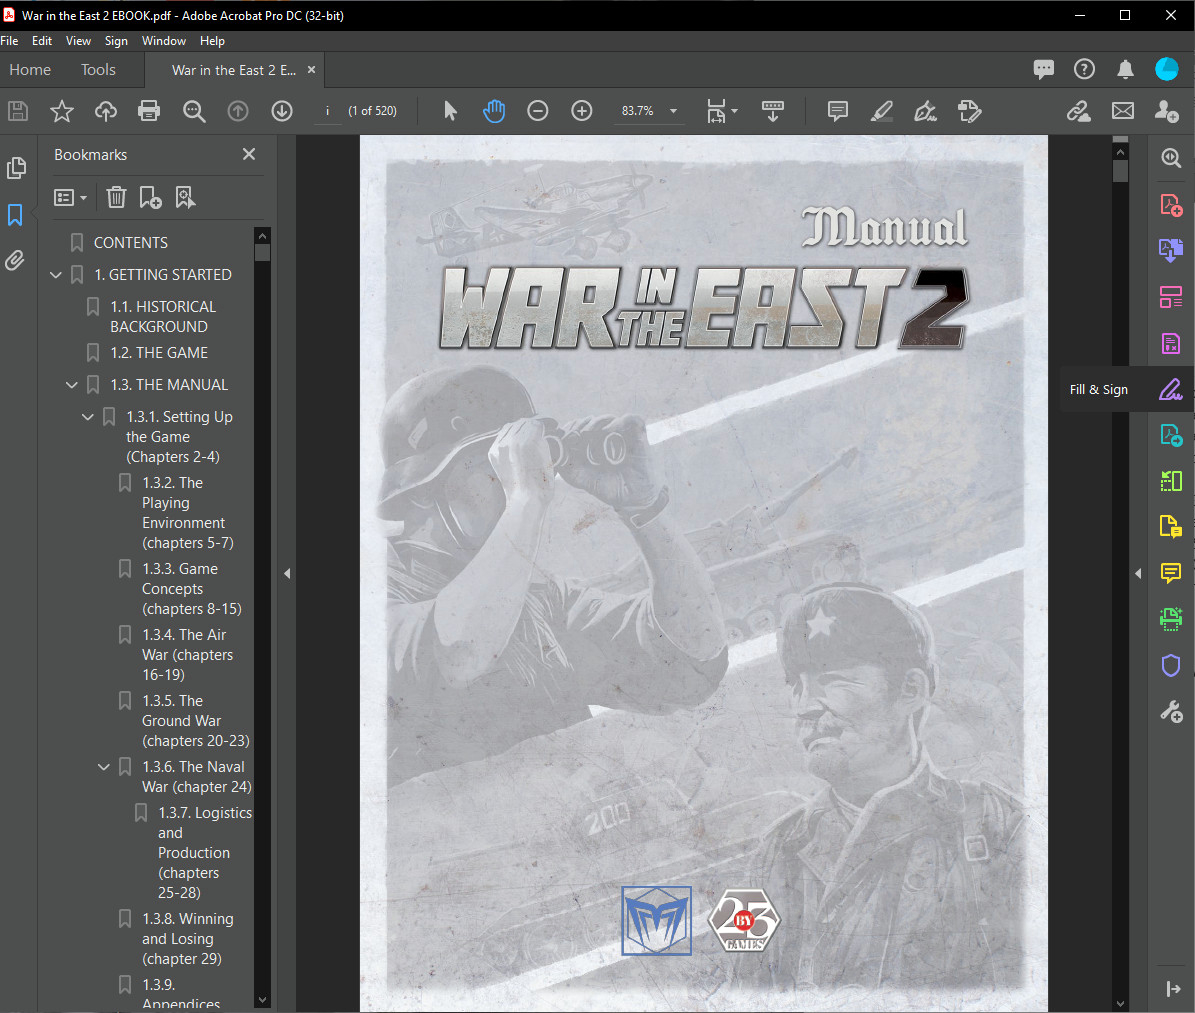Select the Highlight text tool
The image size is (1195, 1013).
coord(882,111)
